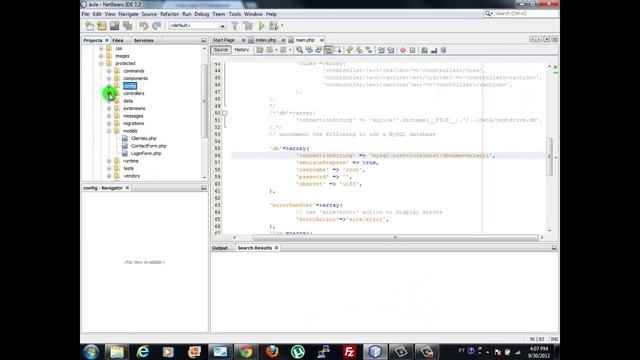Click in the Search (Ctrl+I) field
640x360 pixels.
526,13
